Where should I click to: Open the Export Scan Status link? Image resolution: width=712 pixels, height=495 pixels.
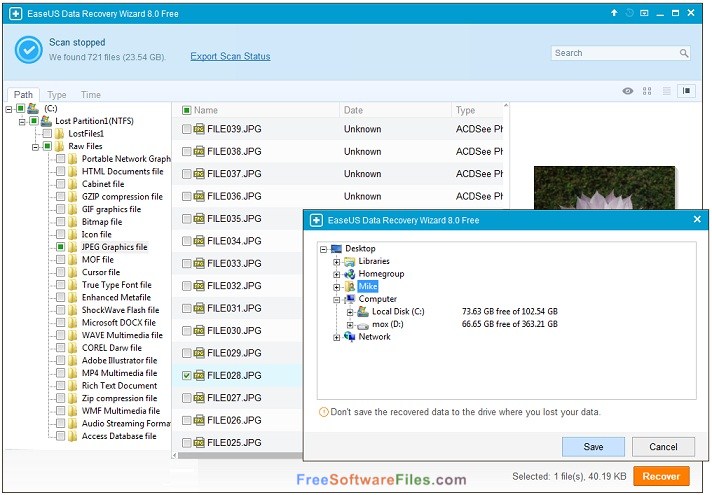230,56
